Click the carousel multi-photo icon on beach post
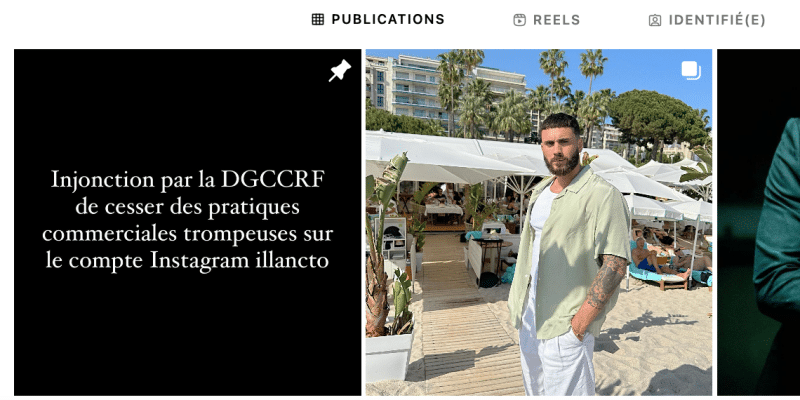This screenshot has height=400, width=800. coord(691,70)
